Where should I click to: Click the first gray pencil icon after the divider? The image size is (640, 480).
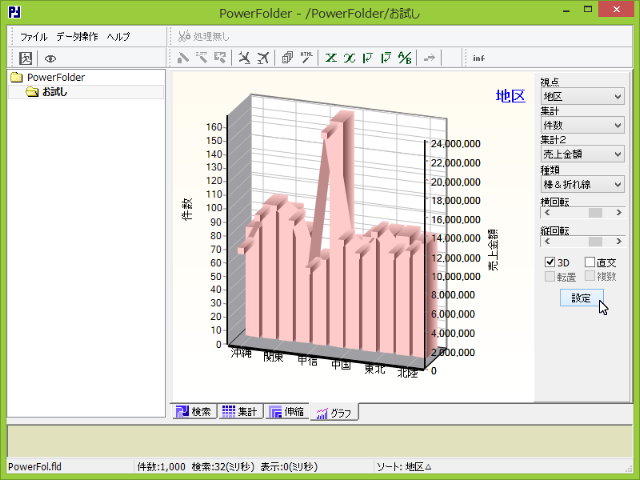pyautogui.click(x=183, y=58)
